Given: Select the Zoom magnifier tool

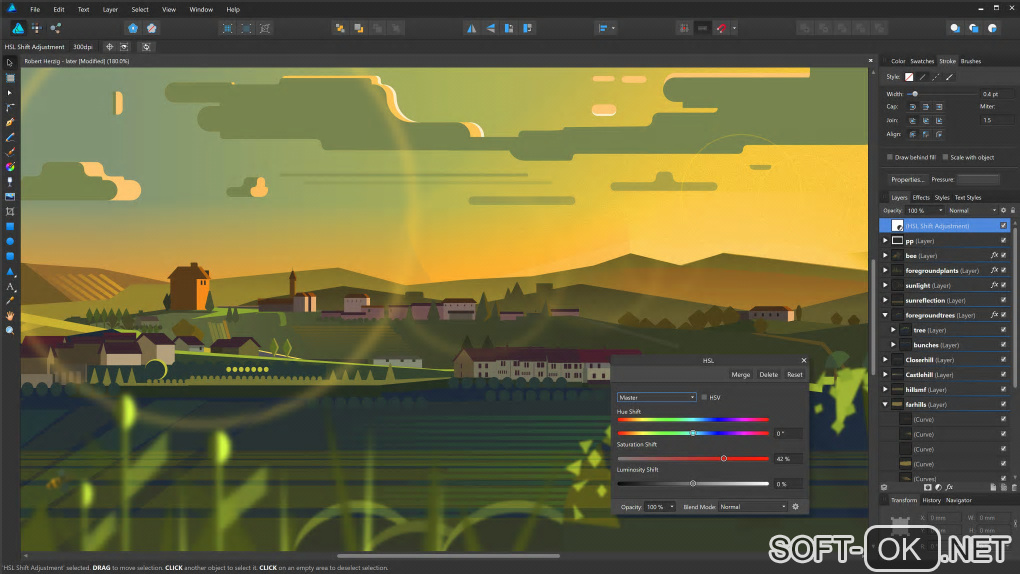Looking at the screenshot, I should [10, 331].
